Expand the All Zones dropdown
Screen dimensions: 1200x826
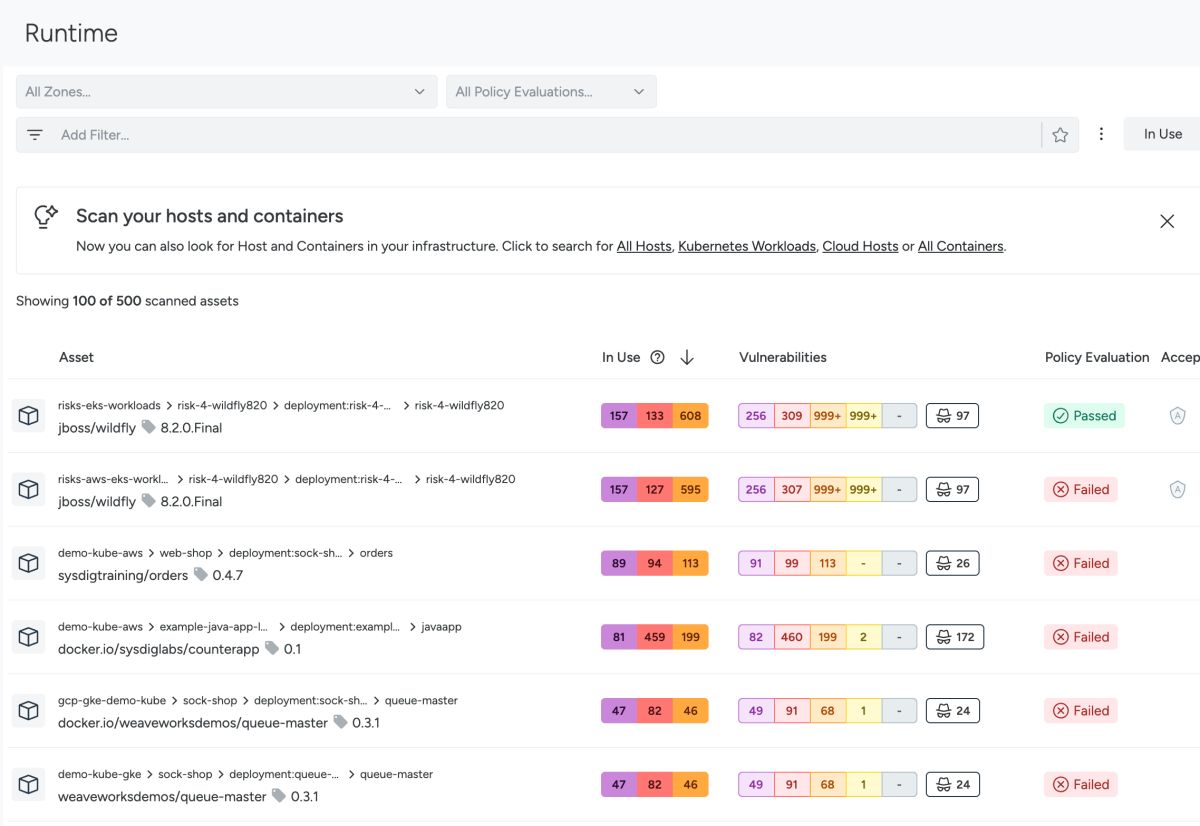226,92
